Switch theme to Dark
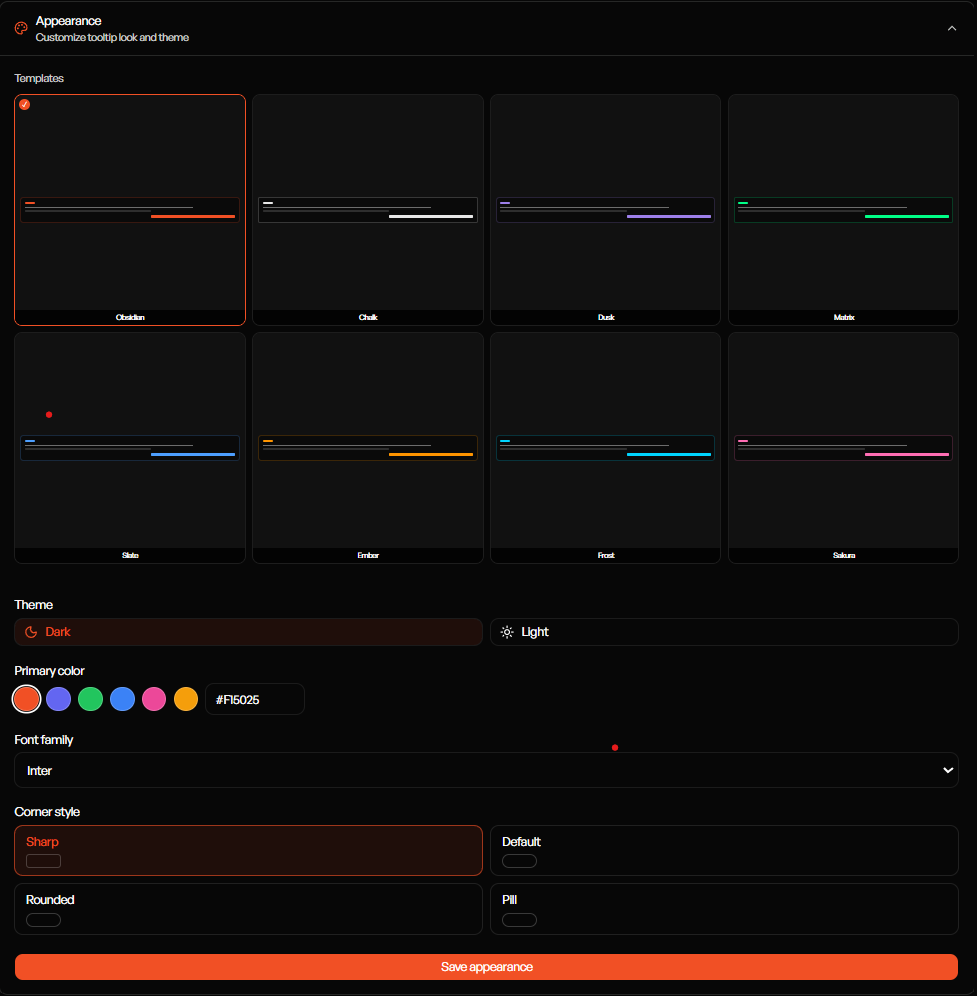Screen dimensions: 977x996 pyautogui.click(x=248, y=632)
